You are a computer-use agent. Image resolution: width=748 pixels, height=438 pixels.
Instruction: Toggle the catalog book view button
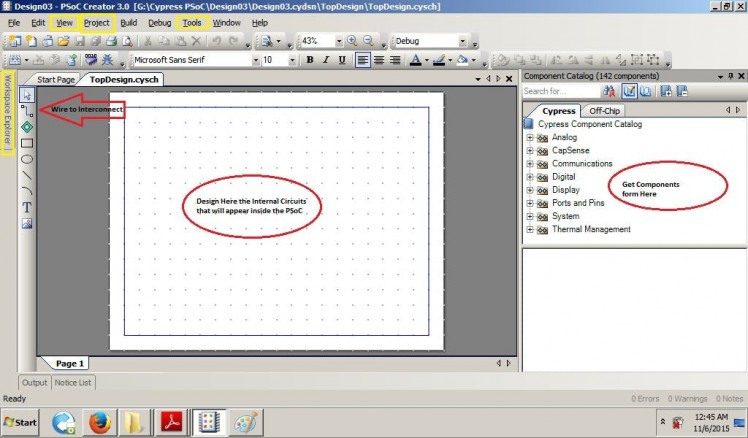coord(645,91)
